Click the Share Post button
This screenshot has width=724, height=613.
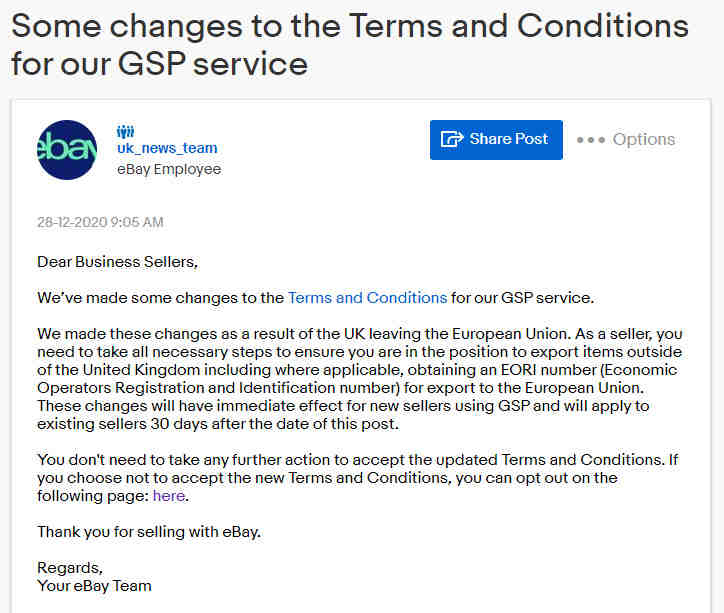point(496,140)
